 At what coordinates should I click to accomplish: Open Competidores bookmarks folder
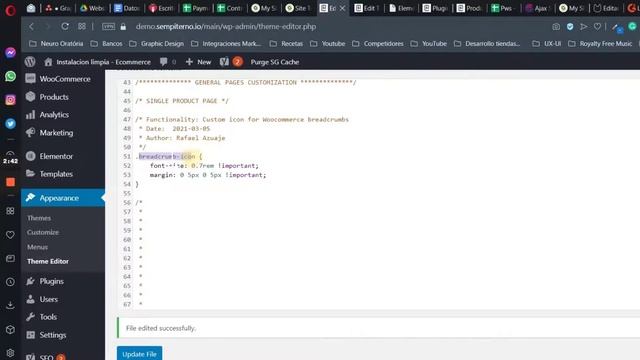point(378,44)
